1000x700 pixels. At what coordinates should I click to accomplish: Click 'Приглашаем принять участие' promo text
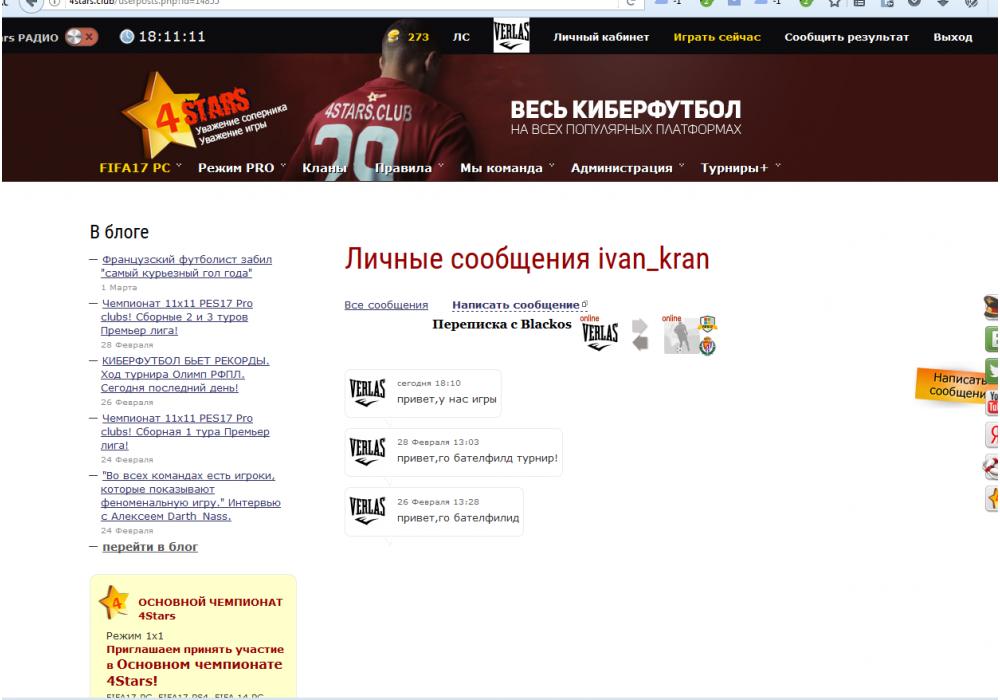click(x=195, y=664)
